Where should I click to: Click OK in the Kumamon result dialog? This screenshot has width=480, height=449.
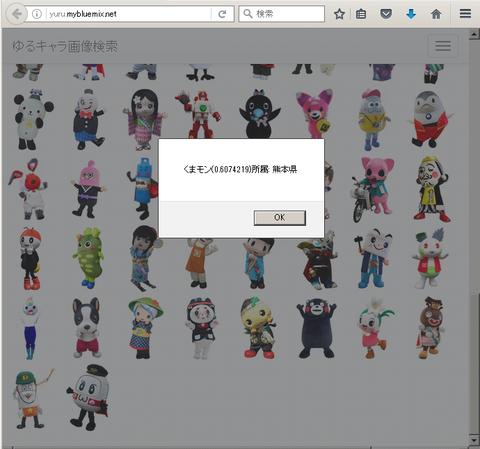[280, 218]
